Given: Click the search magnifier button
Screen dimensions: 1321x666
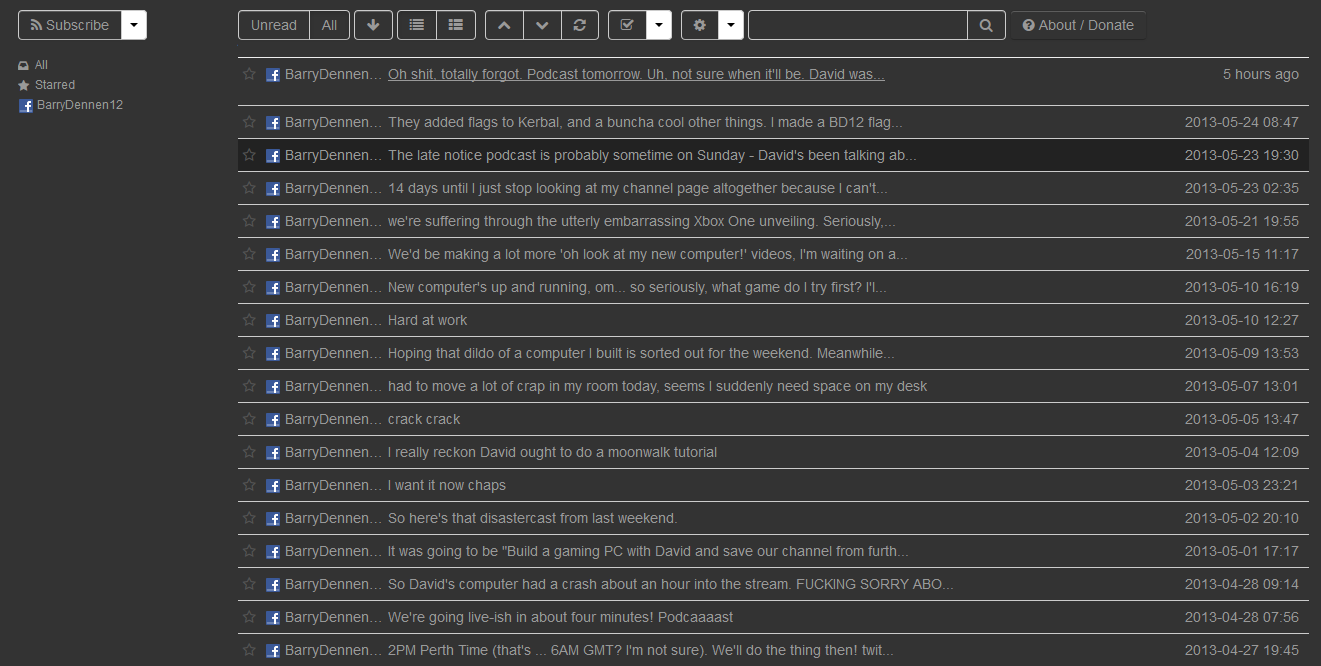Looking at the screenshot, I should (x=986, y=25).
